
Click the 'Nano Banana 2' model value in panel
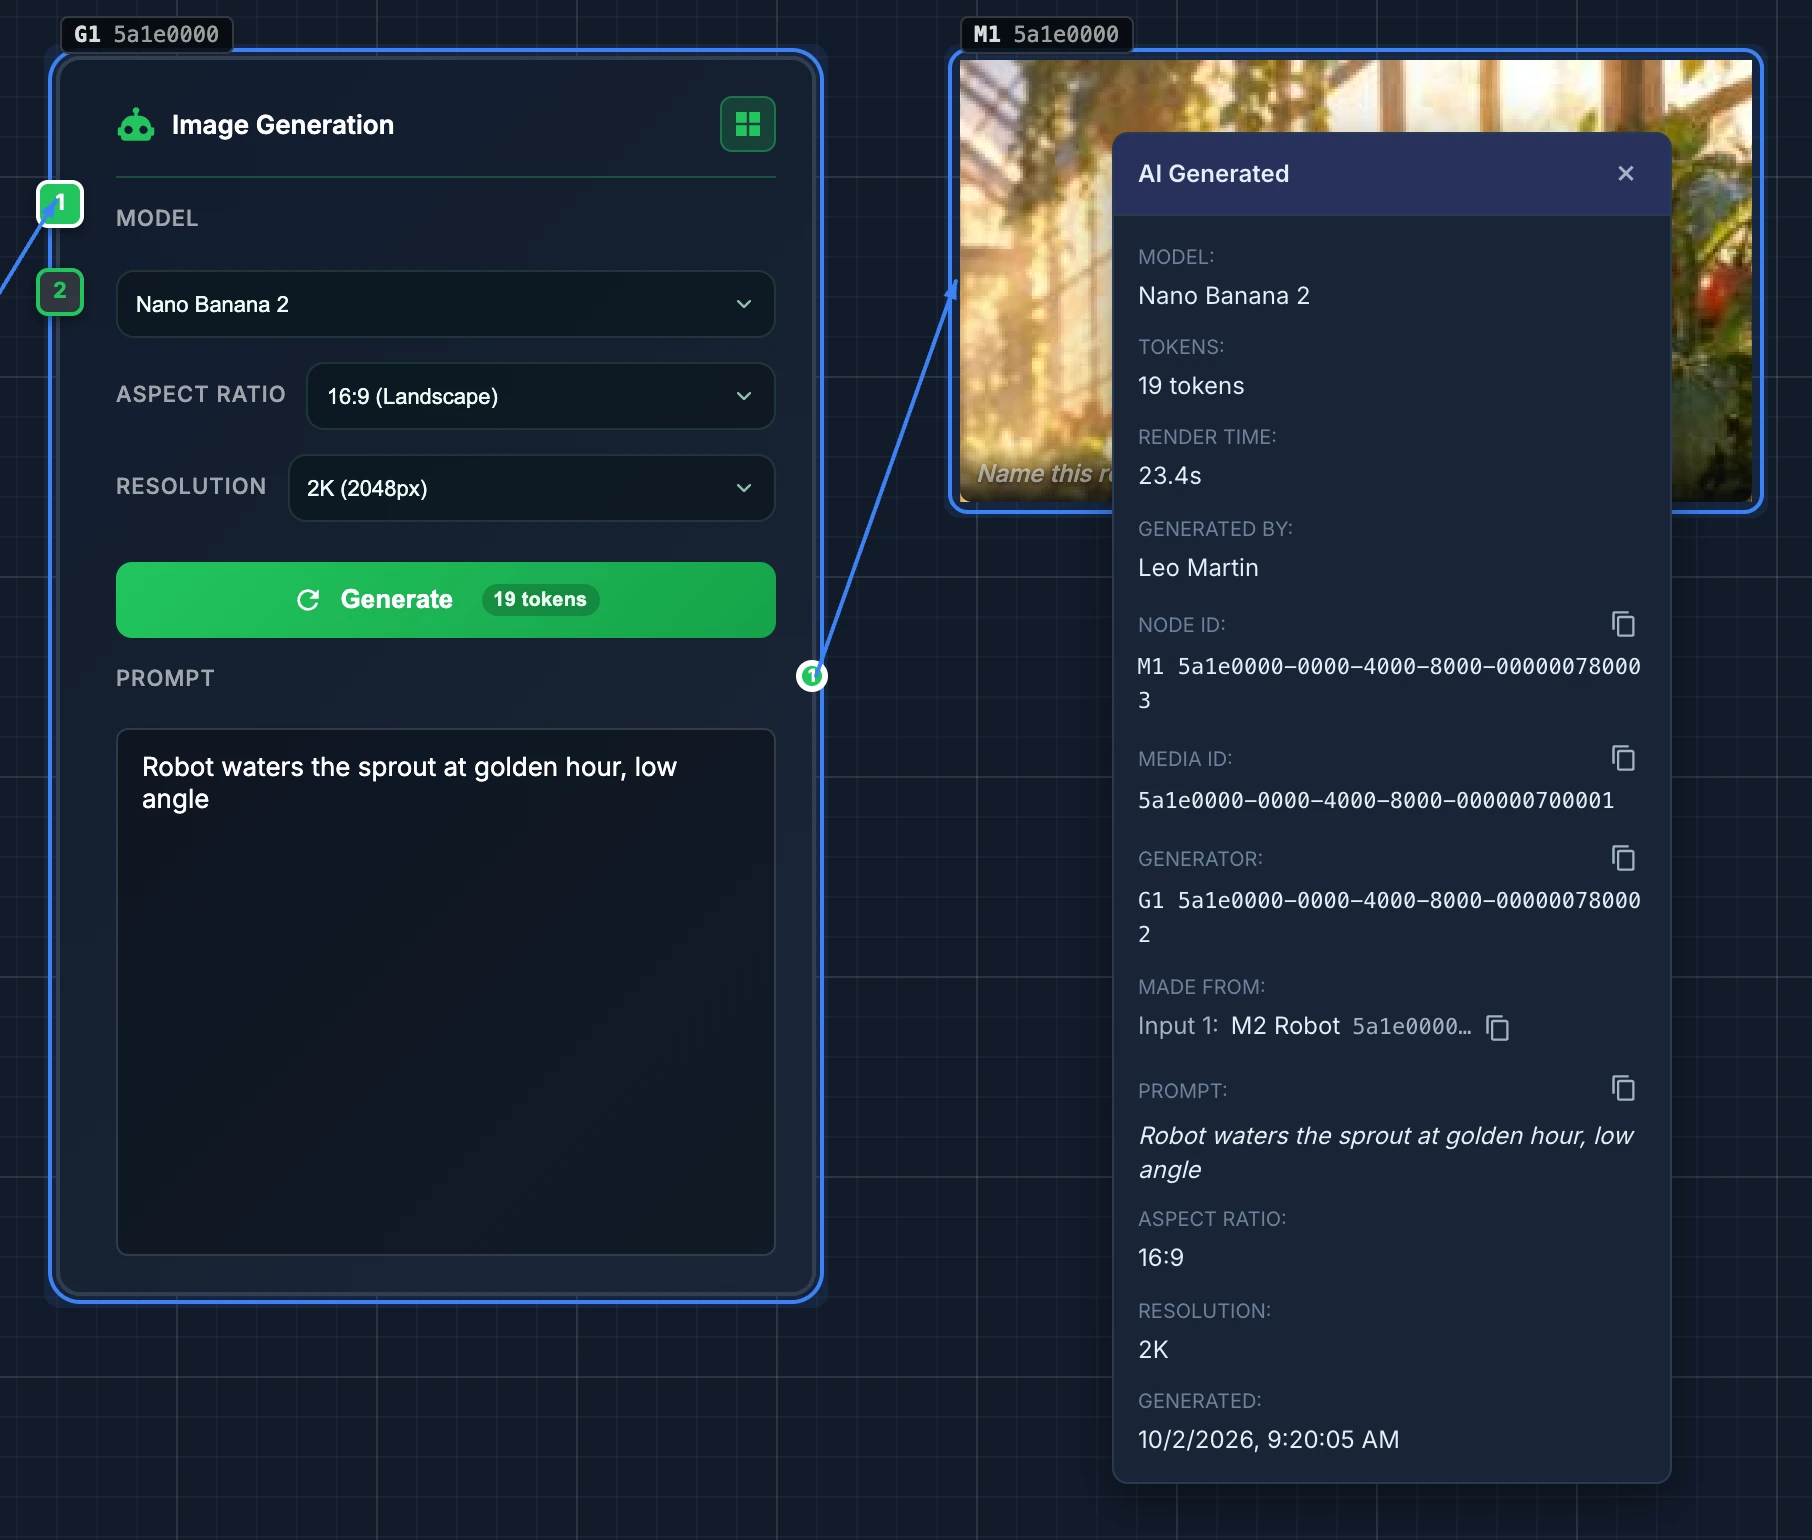pos(1223,296)
